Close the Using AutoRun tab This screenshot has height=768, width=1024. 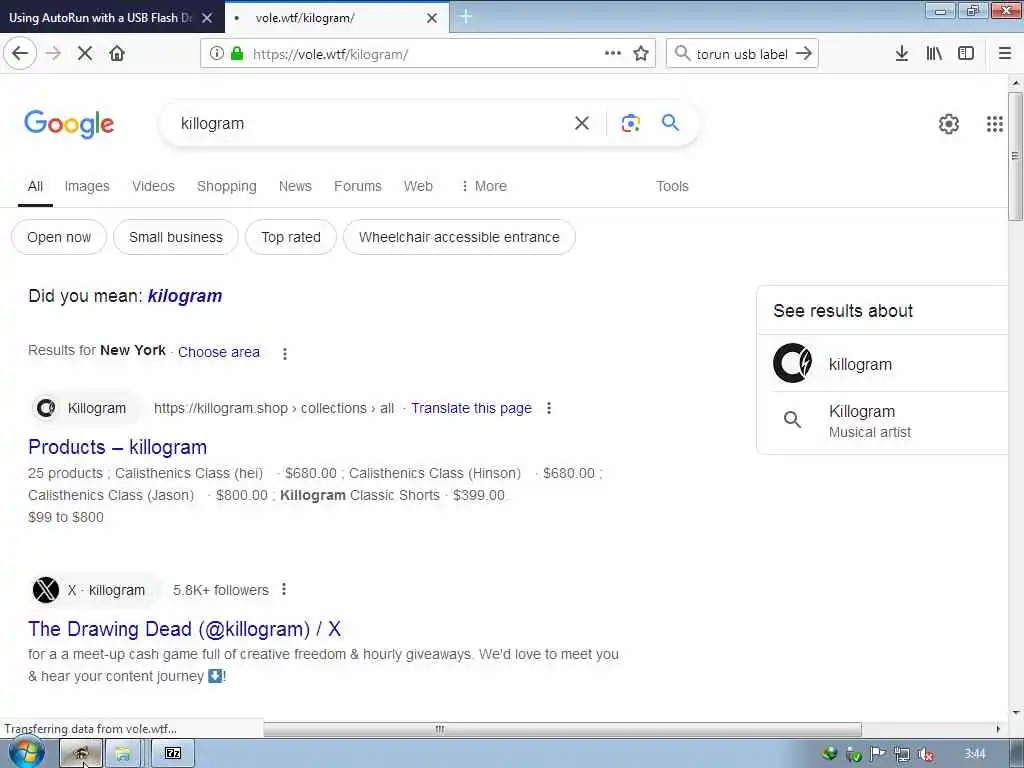click(206, 18)
